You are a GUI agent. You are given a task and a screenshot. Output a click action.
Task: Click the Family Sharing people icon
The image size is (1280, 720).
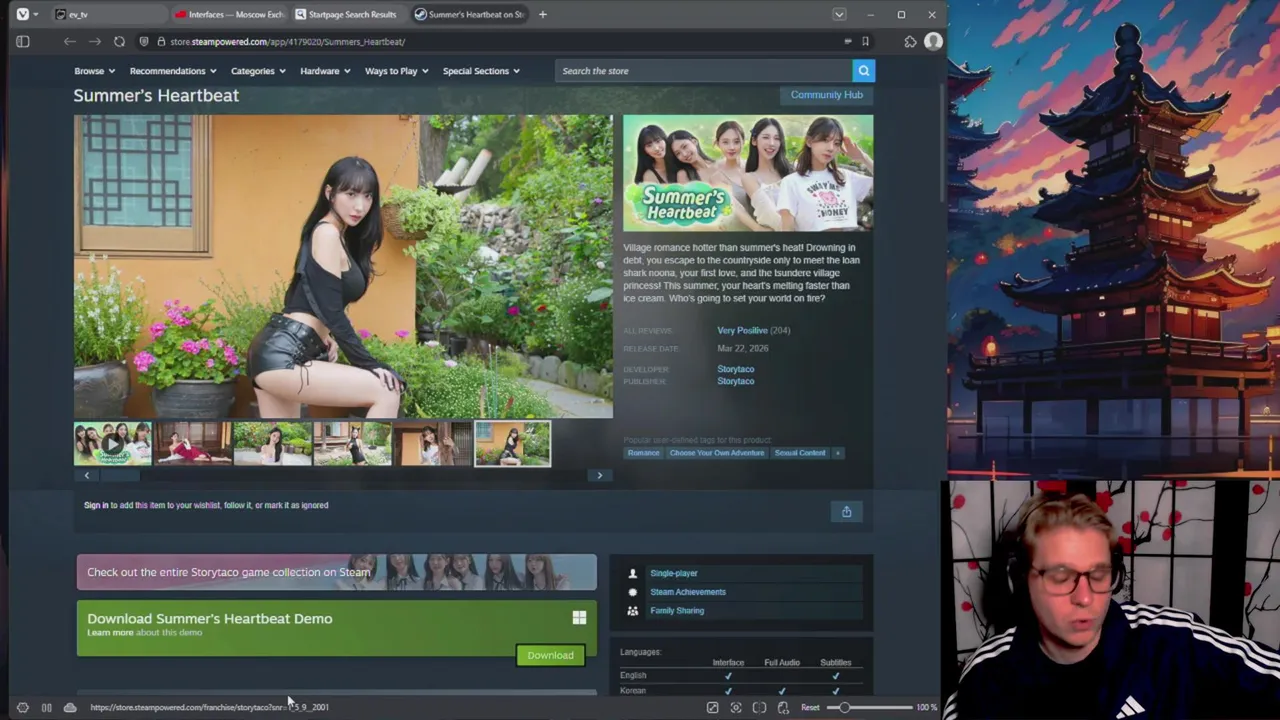(632, 610)
